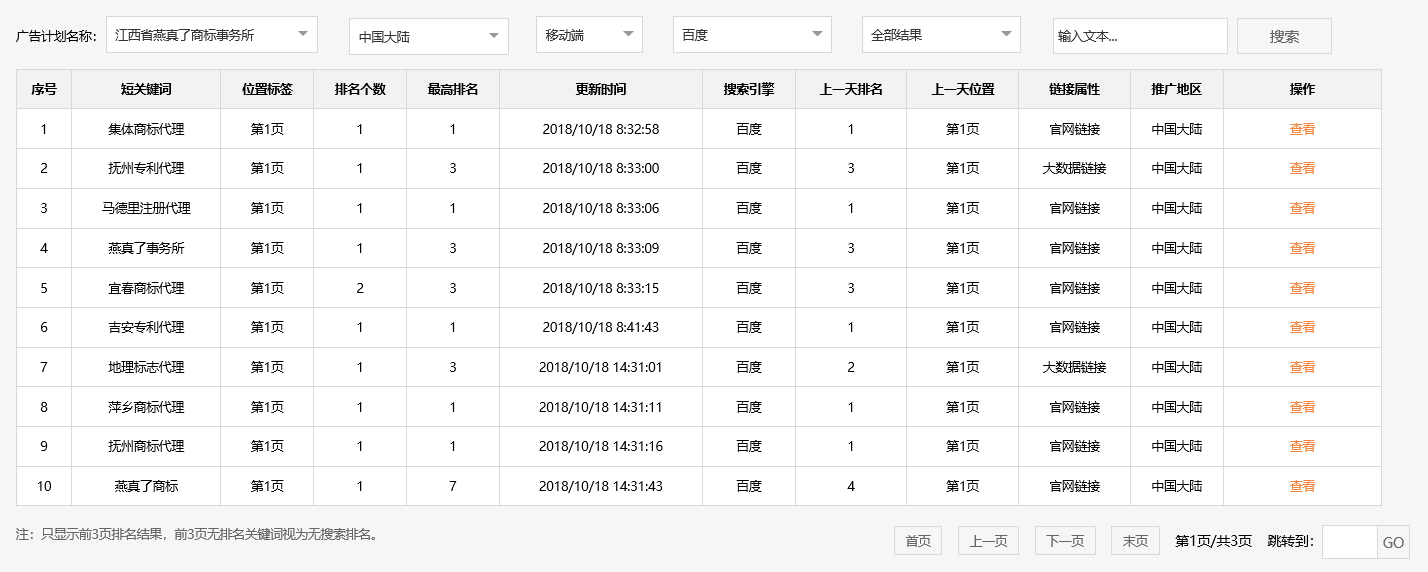The image size is (1428, 572).
Task: Click the 下一页 next page button
Action: point(1065,541)
